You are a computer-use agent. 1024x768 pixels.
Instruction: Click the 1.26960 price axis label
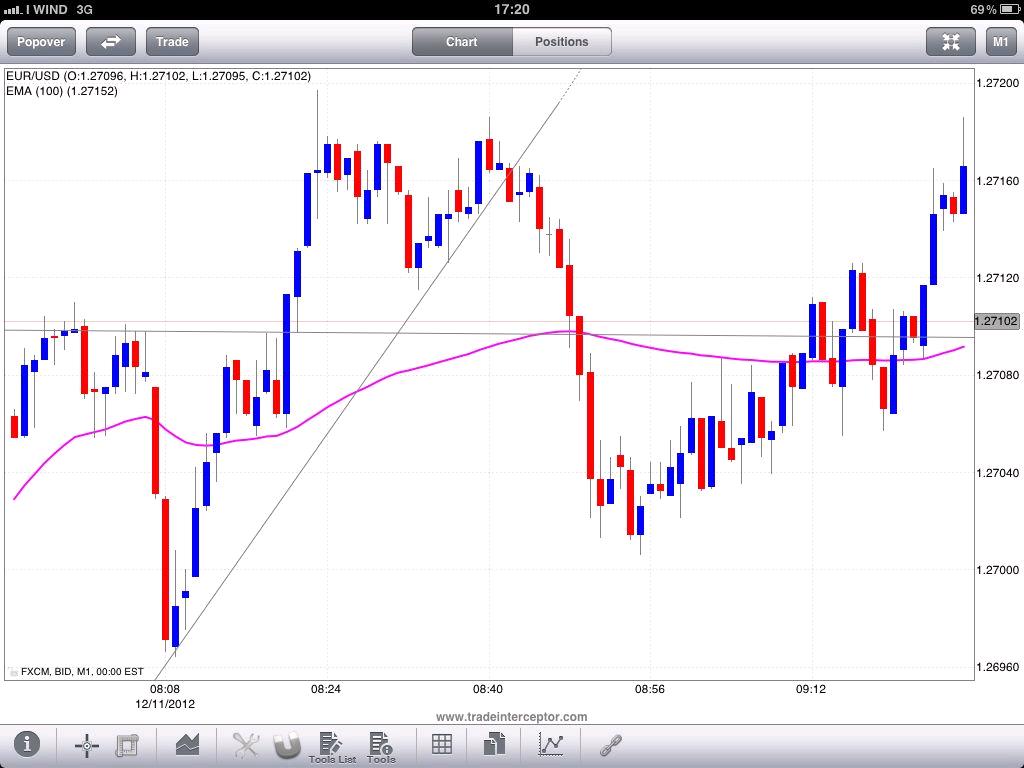point(997,667)
